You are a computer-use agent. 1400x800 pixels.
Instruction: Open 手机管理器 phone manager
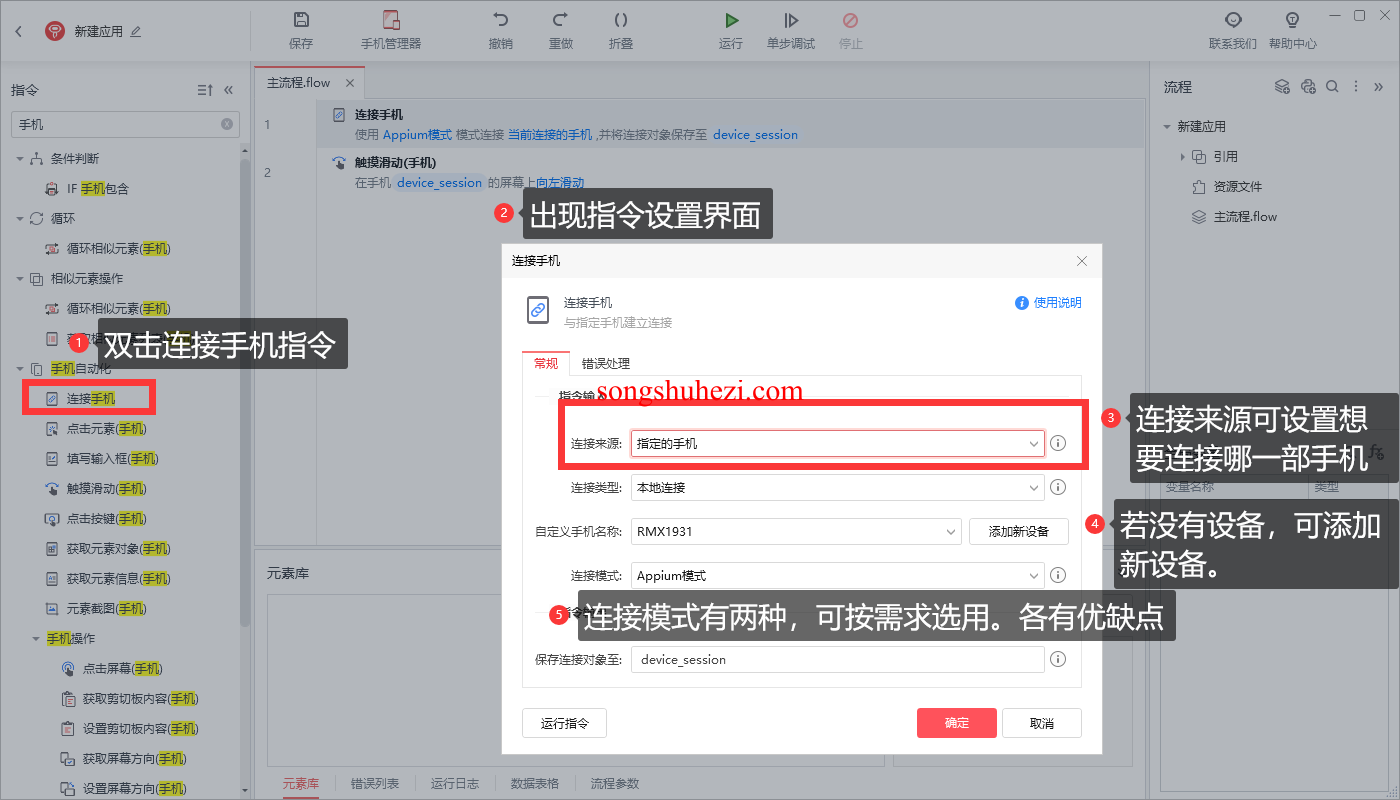pos(391,31)
